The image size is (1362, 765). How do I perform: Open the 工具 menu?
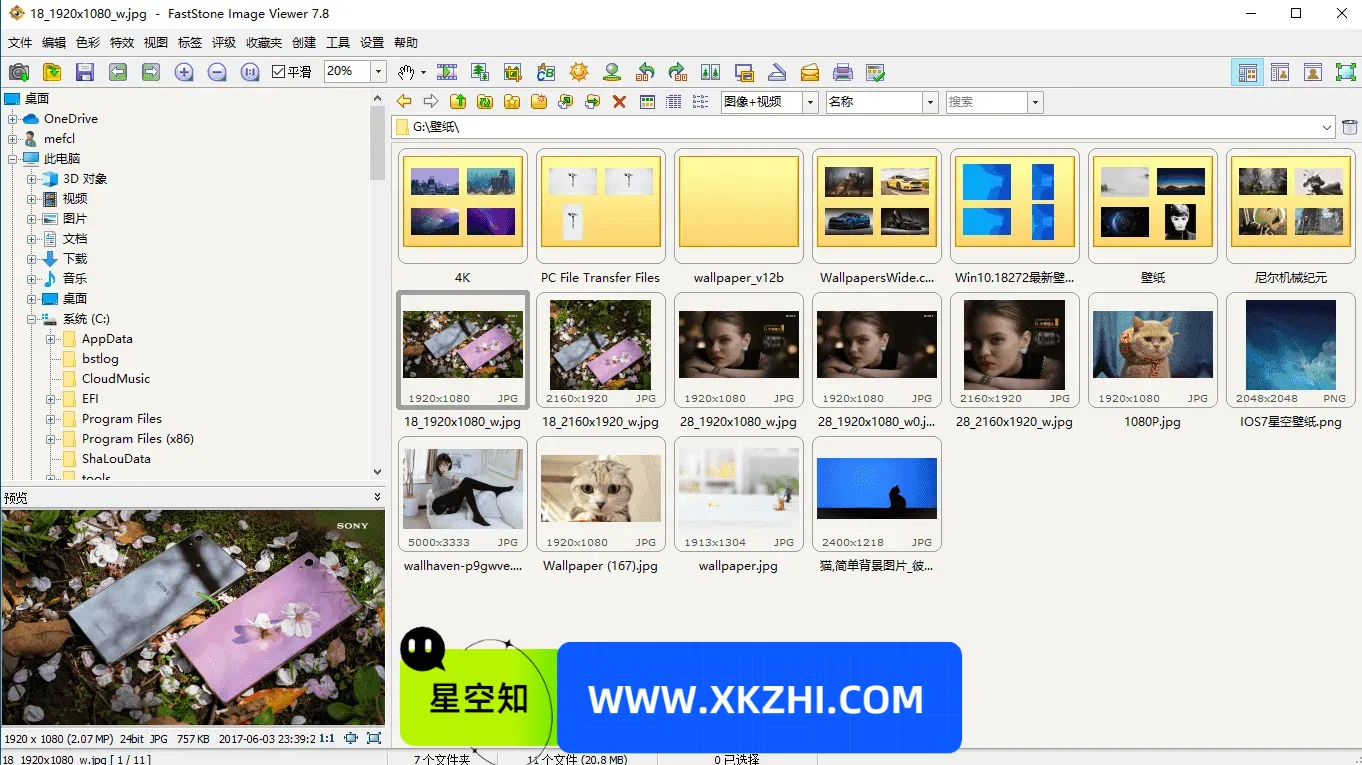click(336, 42)
